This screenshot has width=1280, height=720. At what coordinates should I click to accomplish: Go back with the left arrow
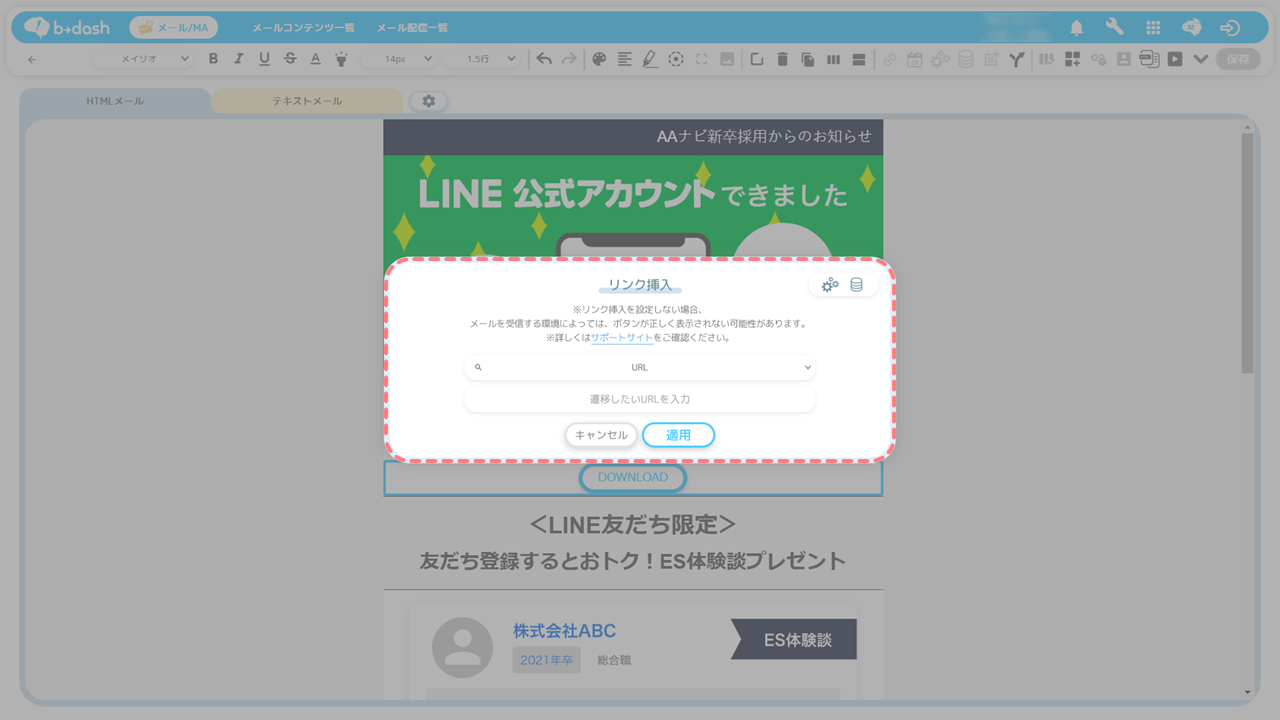[32, 59]
